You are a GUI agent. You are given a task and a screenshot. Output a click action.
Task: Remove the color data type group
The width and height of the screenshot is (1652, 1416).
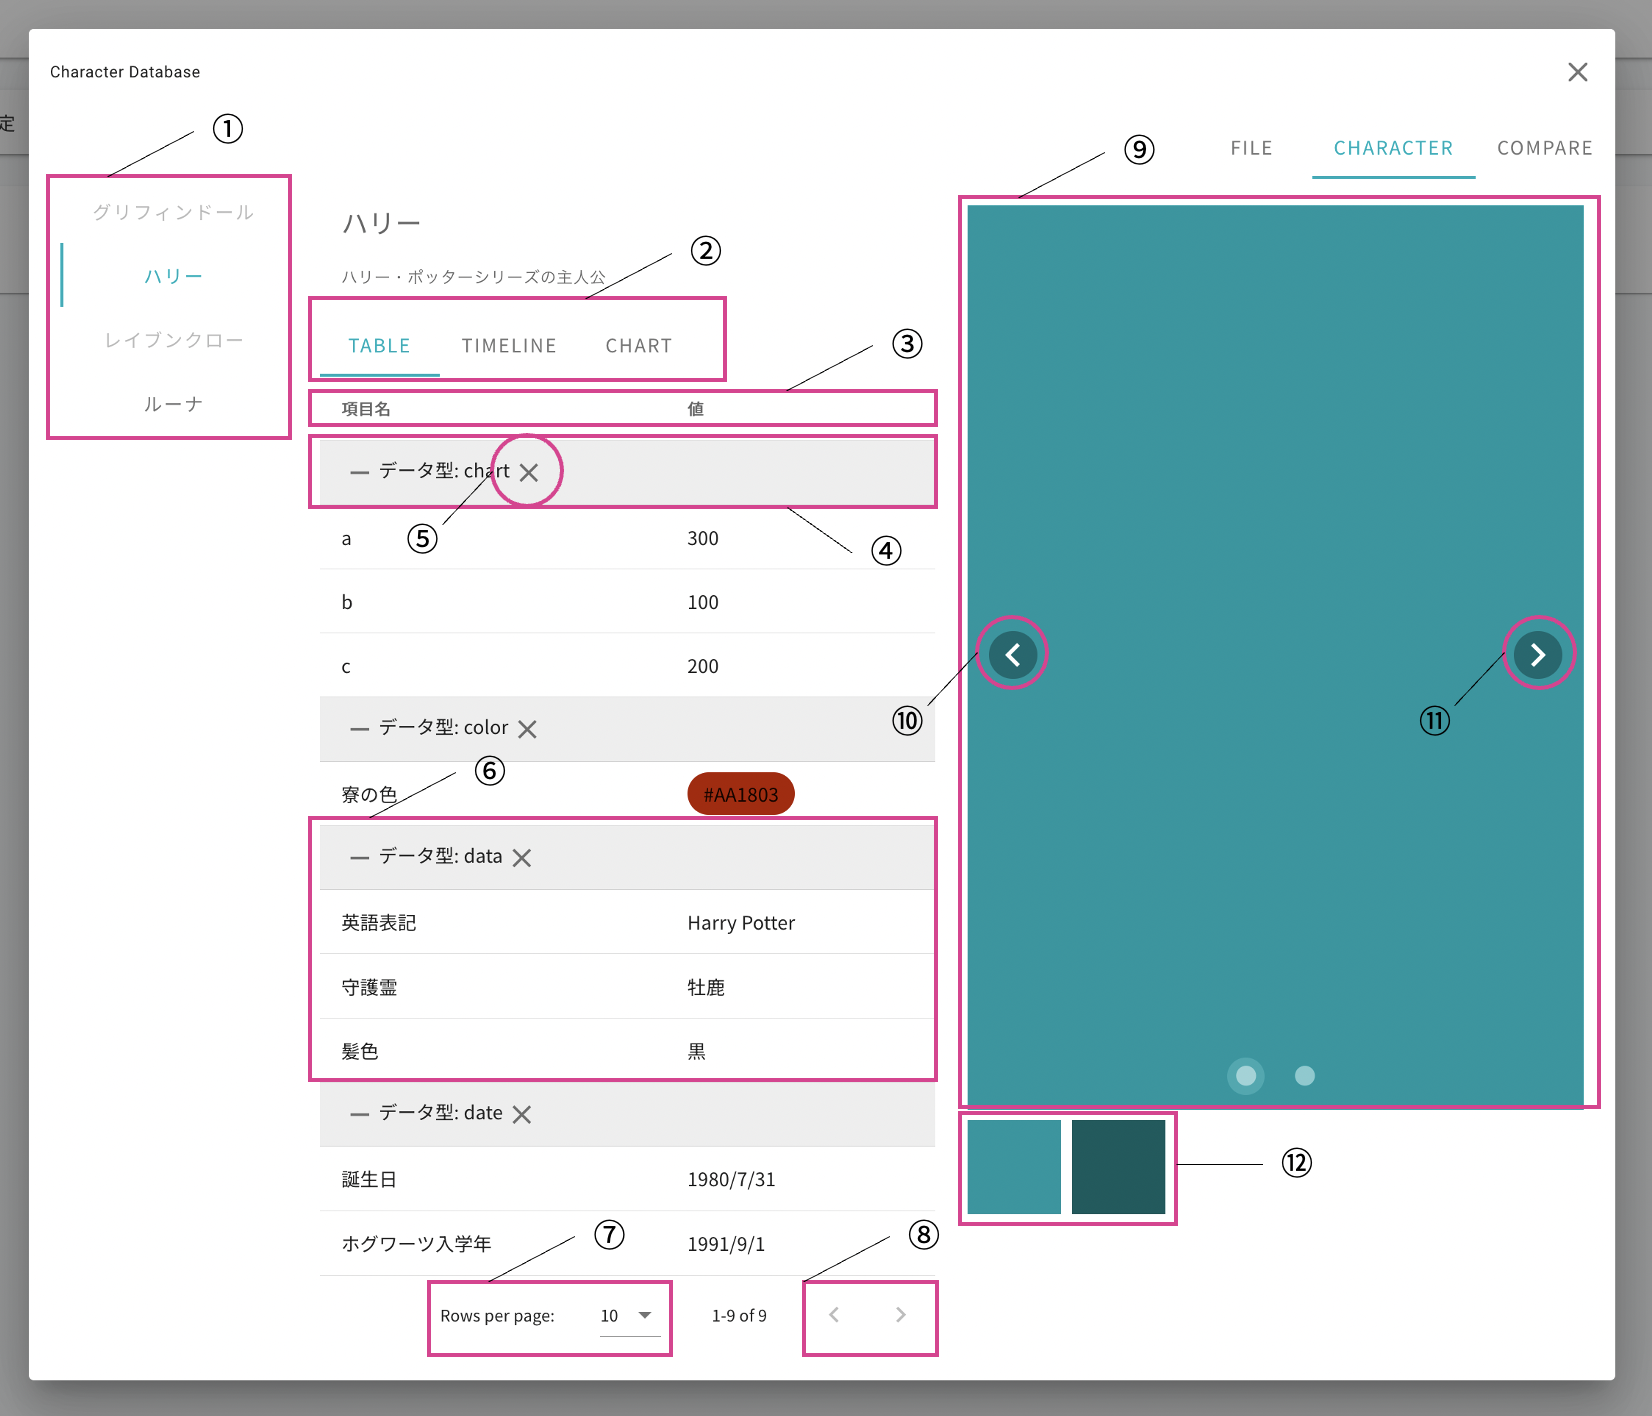pyautogui.click(x=527, y=729)
